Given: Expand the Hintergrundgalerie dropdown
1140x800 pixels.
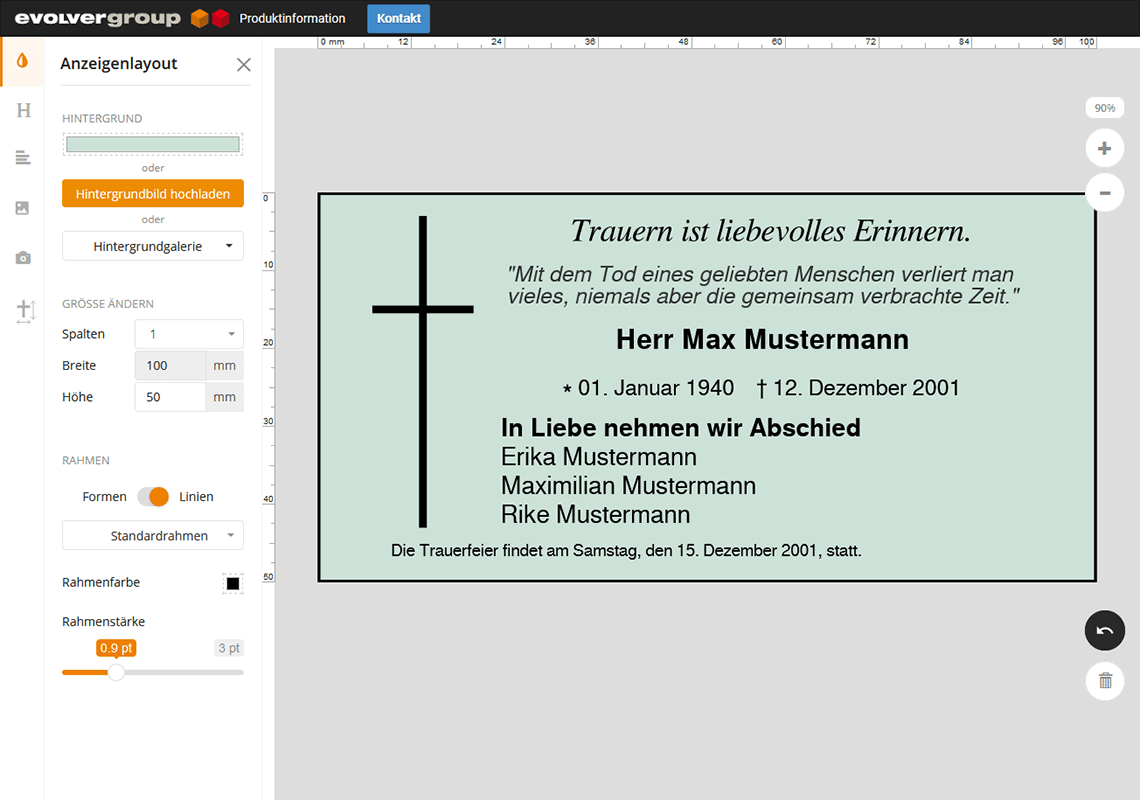Looking at the screenshot, I should point(153,246).
